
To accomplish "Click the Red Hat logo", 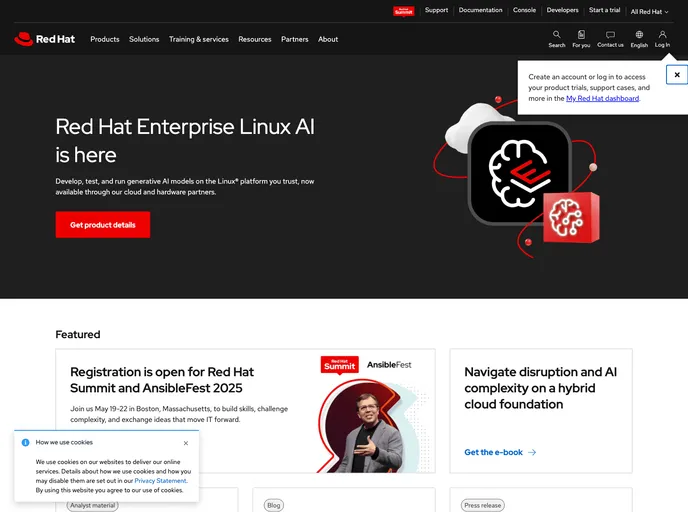I will pos(44,39).
